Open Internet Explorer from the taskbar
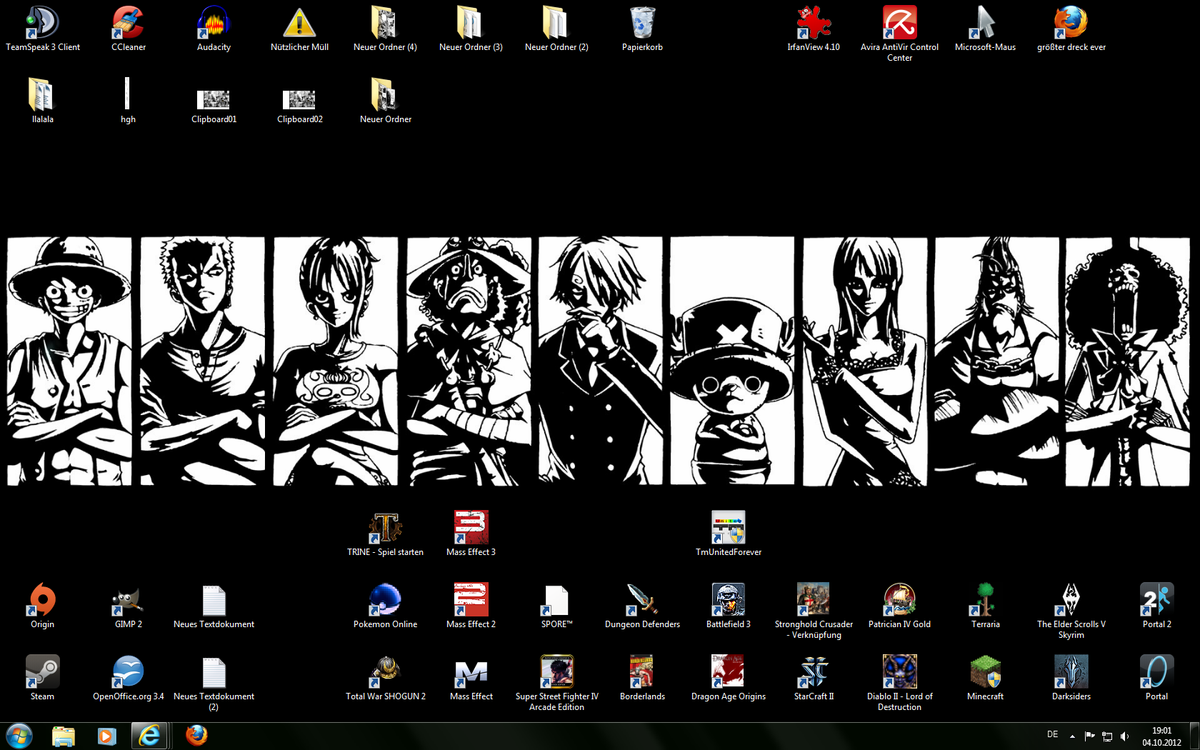 [151, 735]
